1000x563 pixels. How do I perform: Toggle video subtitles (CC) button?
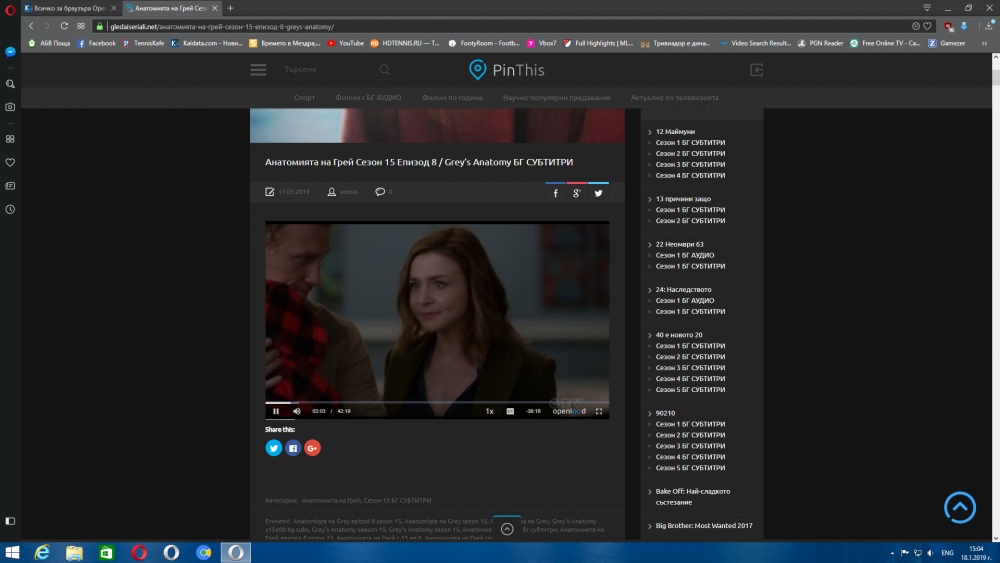[x=510, y=411]
